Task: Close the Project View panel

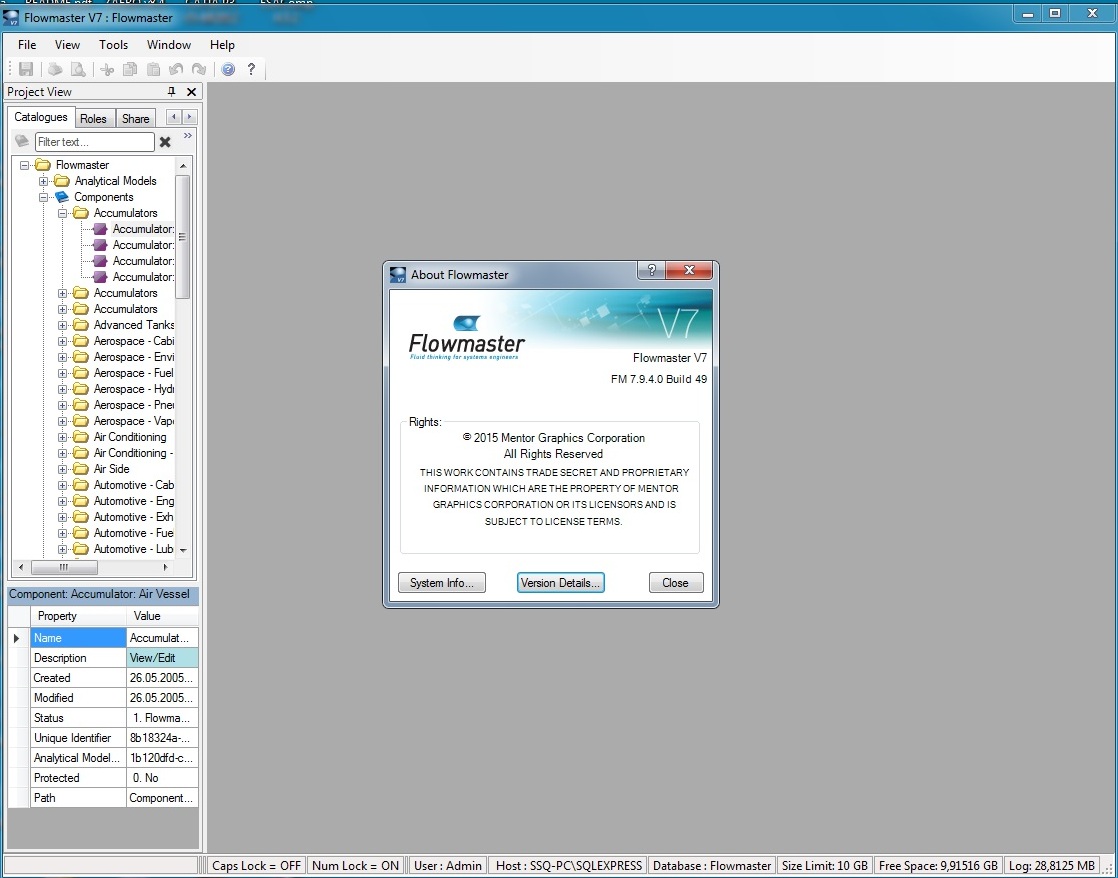Action: click(x=191, y=91)
